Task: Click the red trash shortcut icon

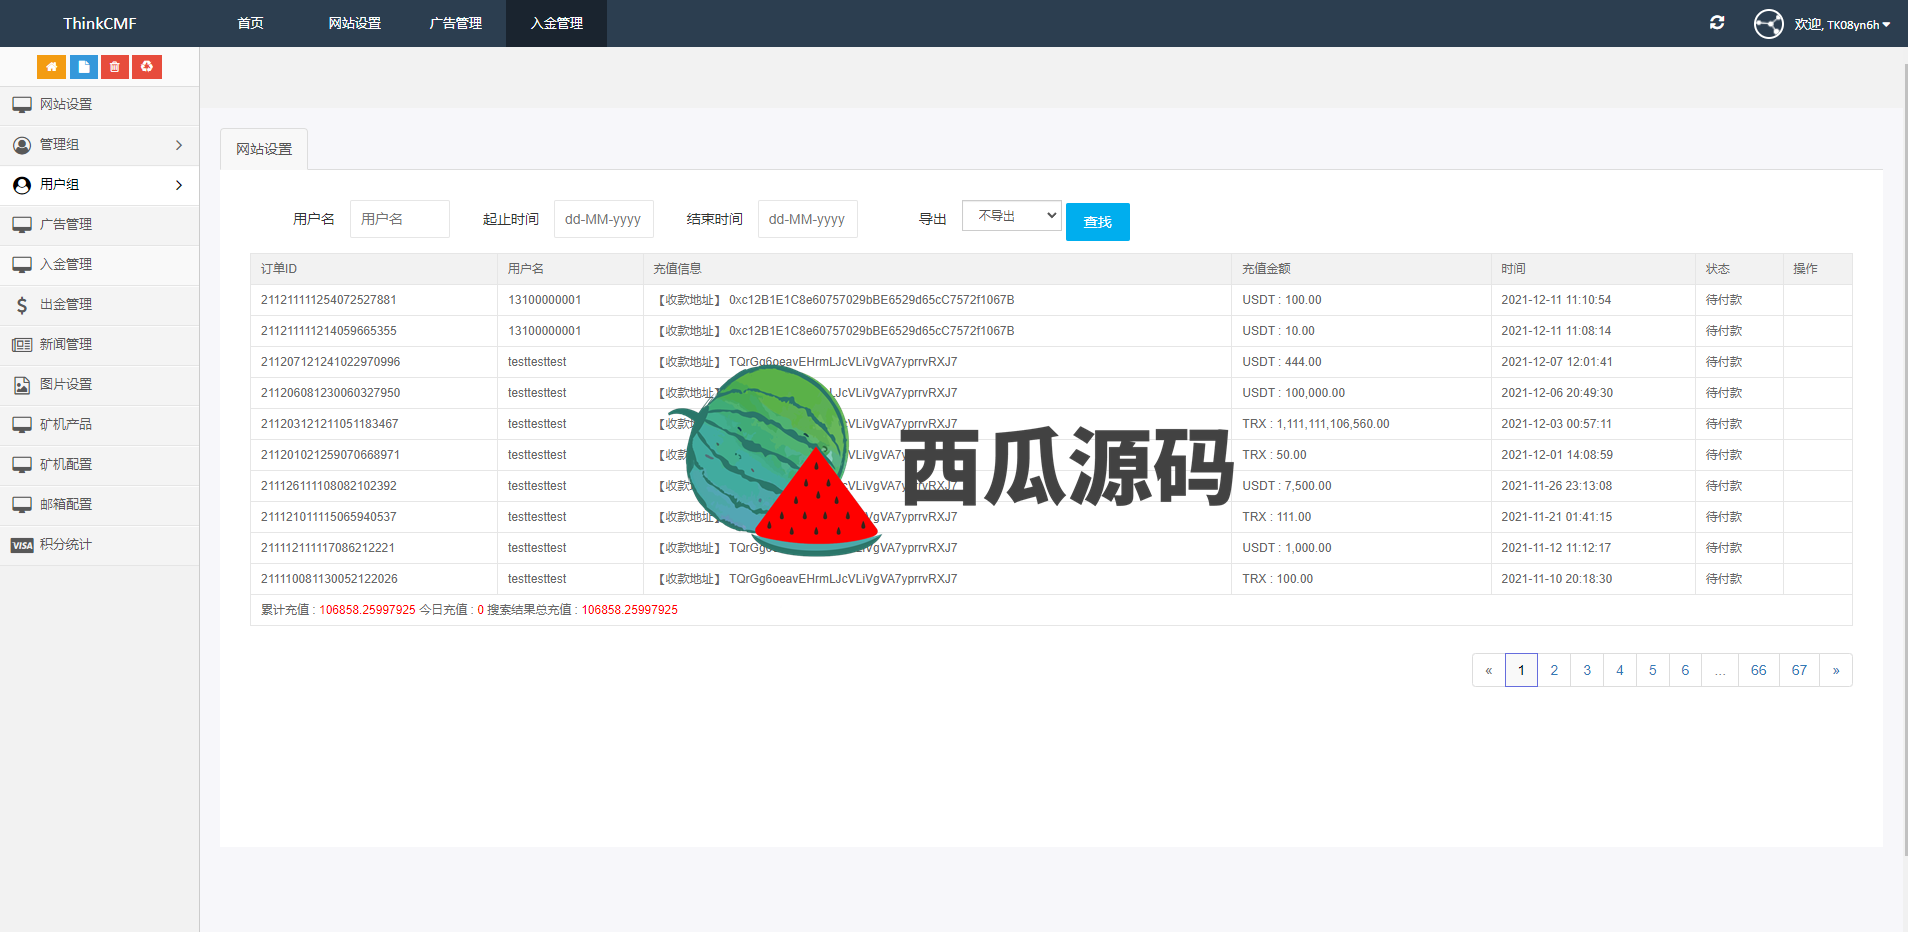Action: (115, 67)
